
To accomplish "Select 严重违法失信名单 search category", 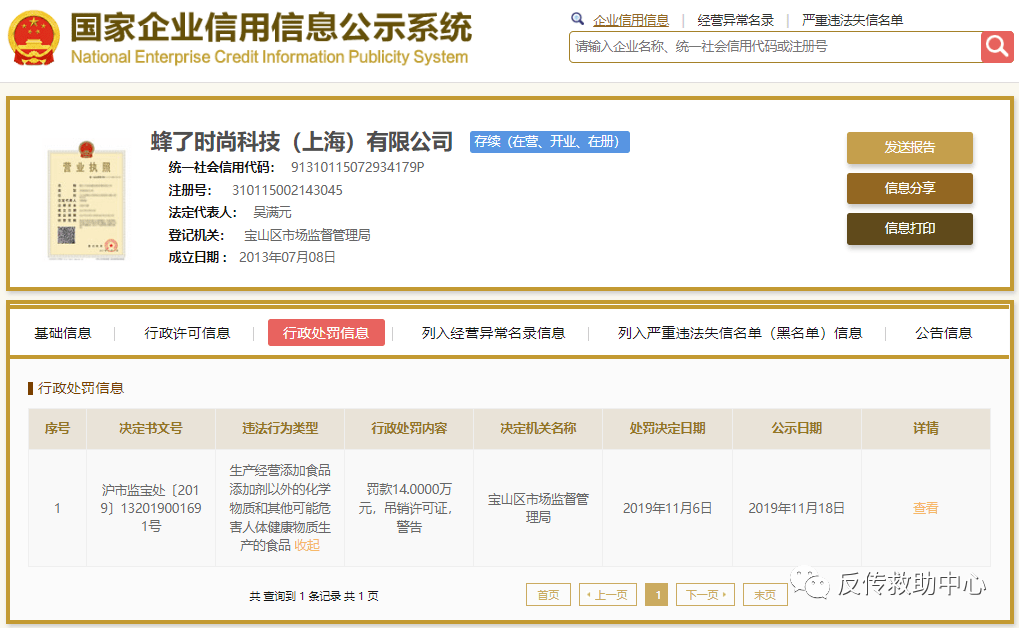I will point(852,20).
